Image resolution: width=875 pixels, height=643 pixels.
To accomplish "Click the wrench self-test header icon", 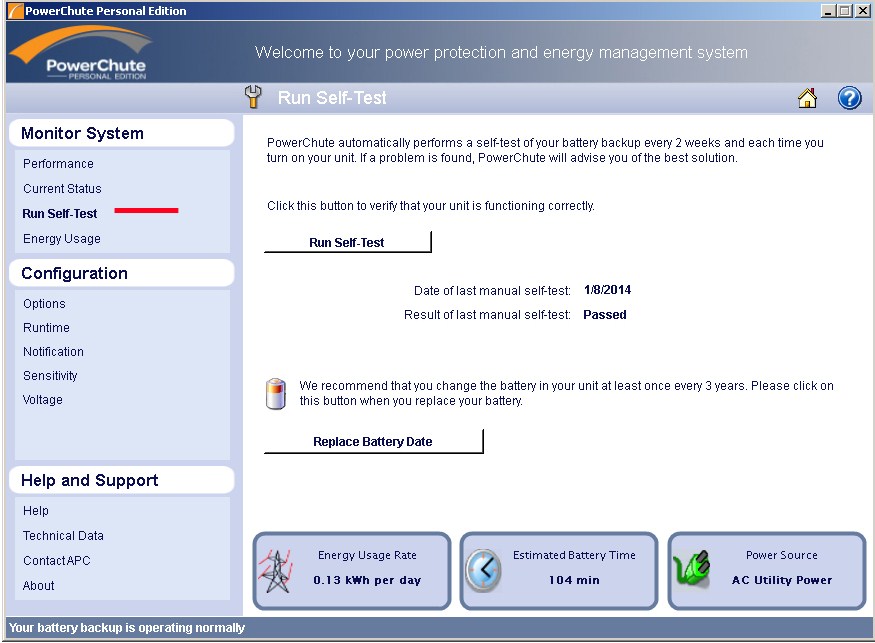I will click(253, 97).
